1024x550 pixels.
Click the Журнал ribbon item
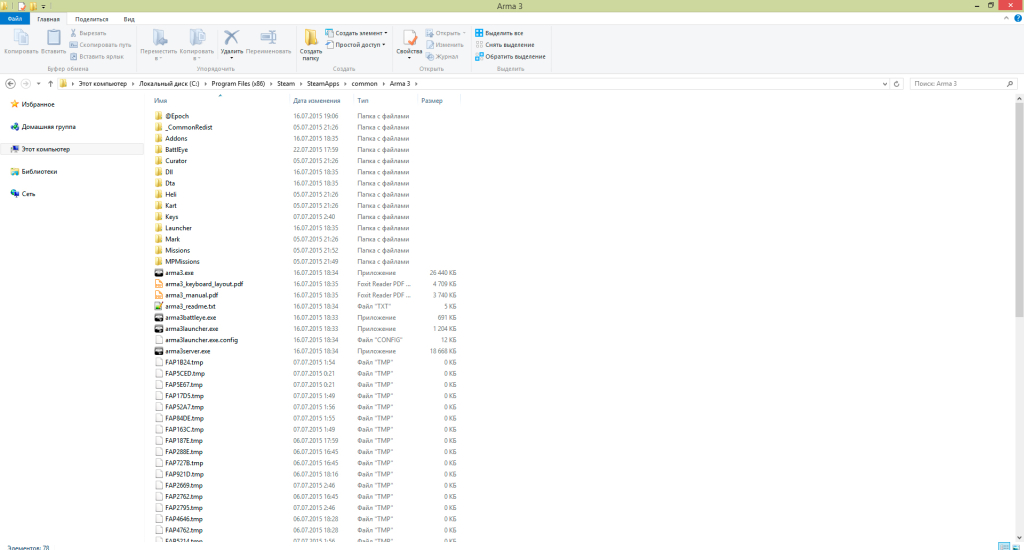click(443, 56)
